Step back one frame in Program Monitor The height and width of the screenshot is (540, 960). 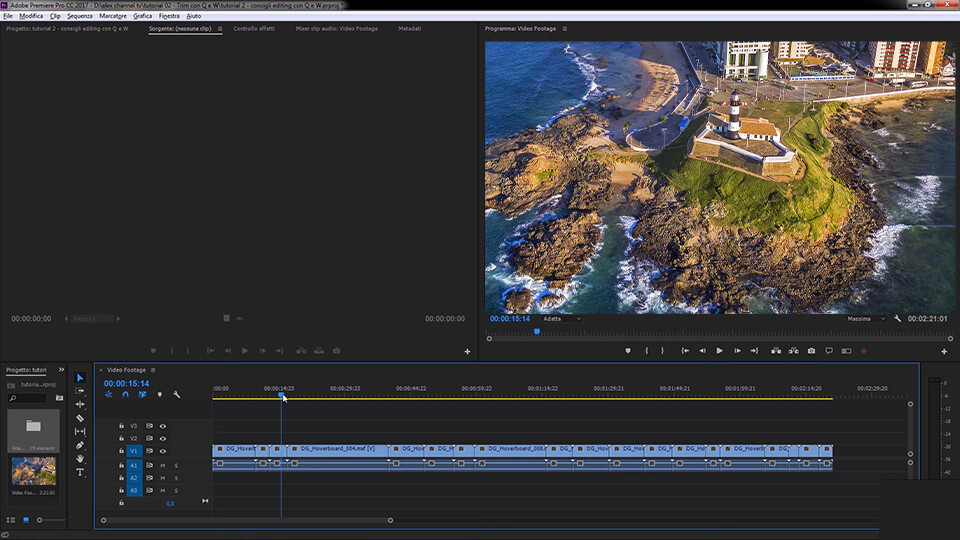(x=702, y=351)
